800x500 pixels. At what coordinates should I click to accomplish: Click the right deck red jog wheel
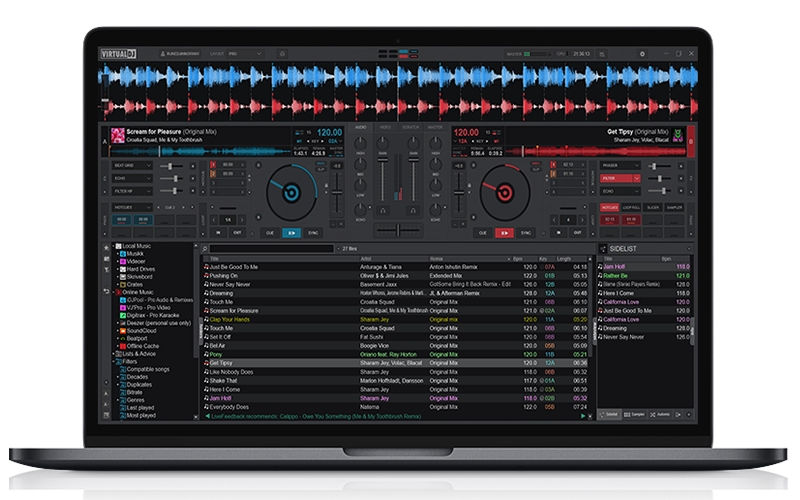pos(505,193)
